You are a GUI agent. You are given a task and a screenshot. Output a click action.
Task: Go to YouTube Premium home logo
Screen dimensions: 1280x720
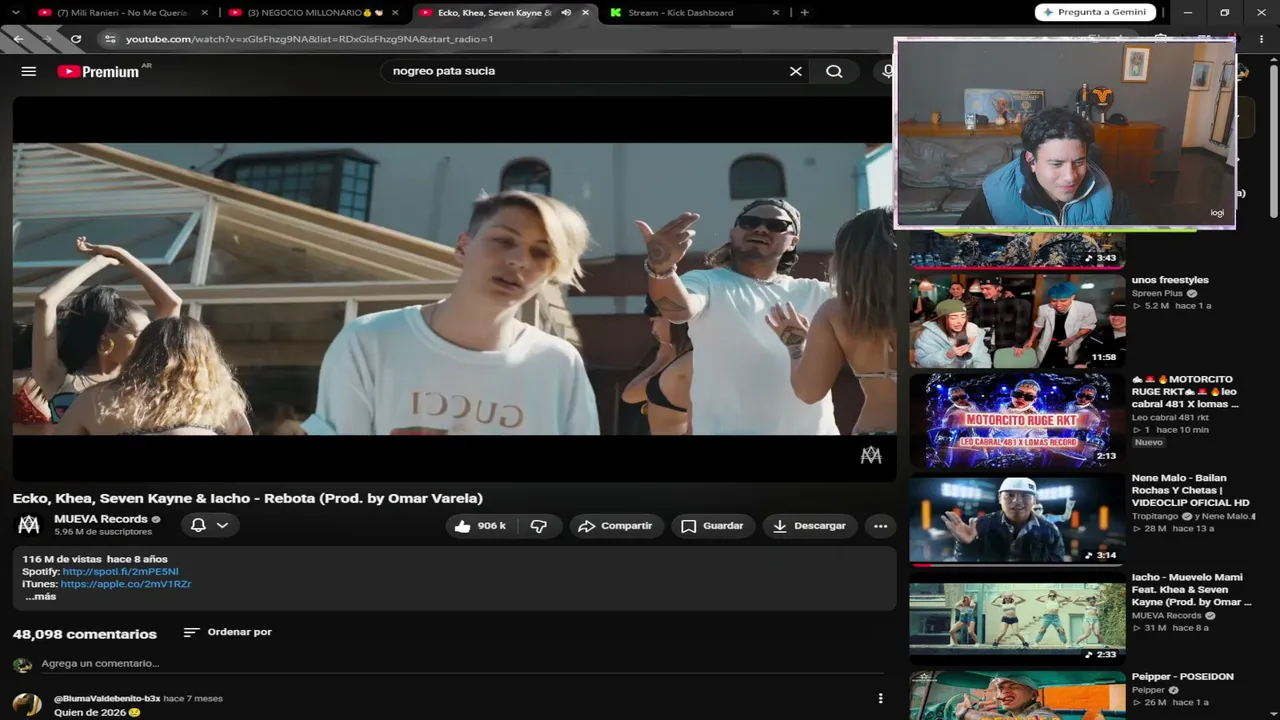98,71
